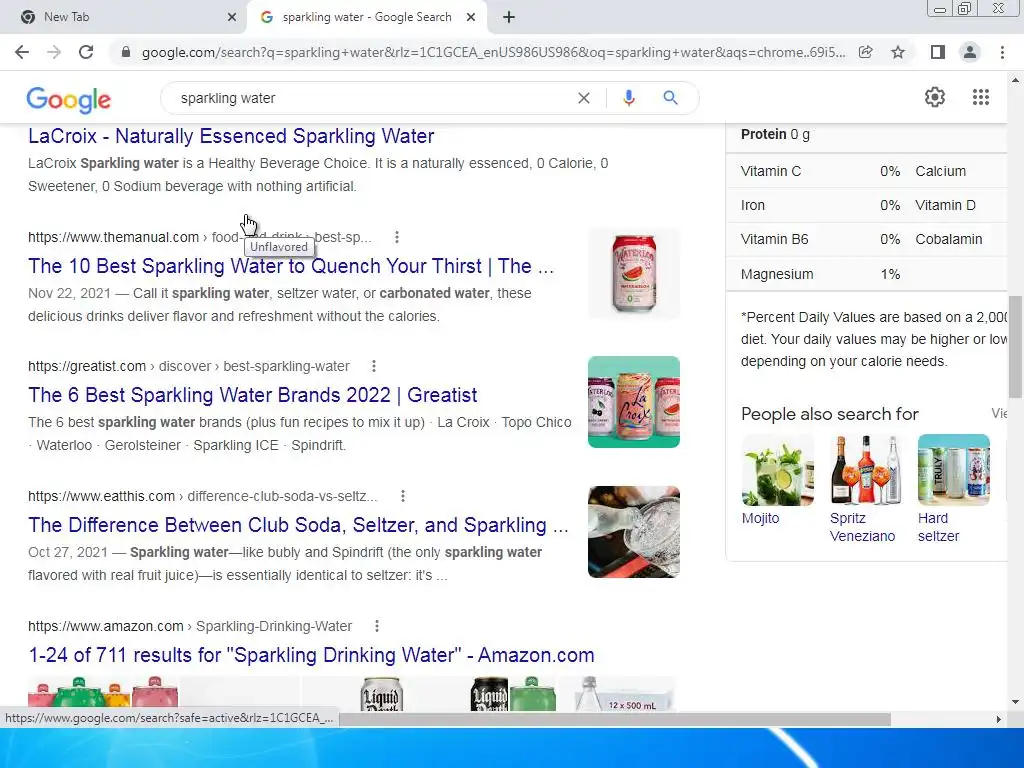Open Amazon Sparkling Drinking Water results
This screenshot has height=768, width=1024.
[x=311, y=655]
